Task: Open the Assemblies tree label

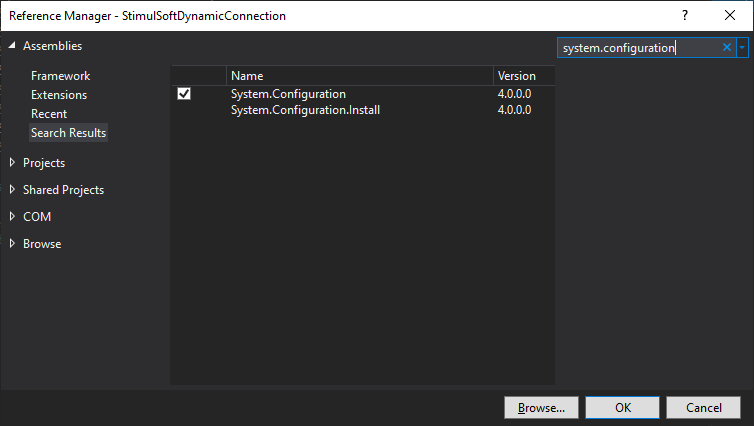Action: click(52, 46)
